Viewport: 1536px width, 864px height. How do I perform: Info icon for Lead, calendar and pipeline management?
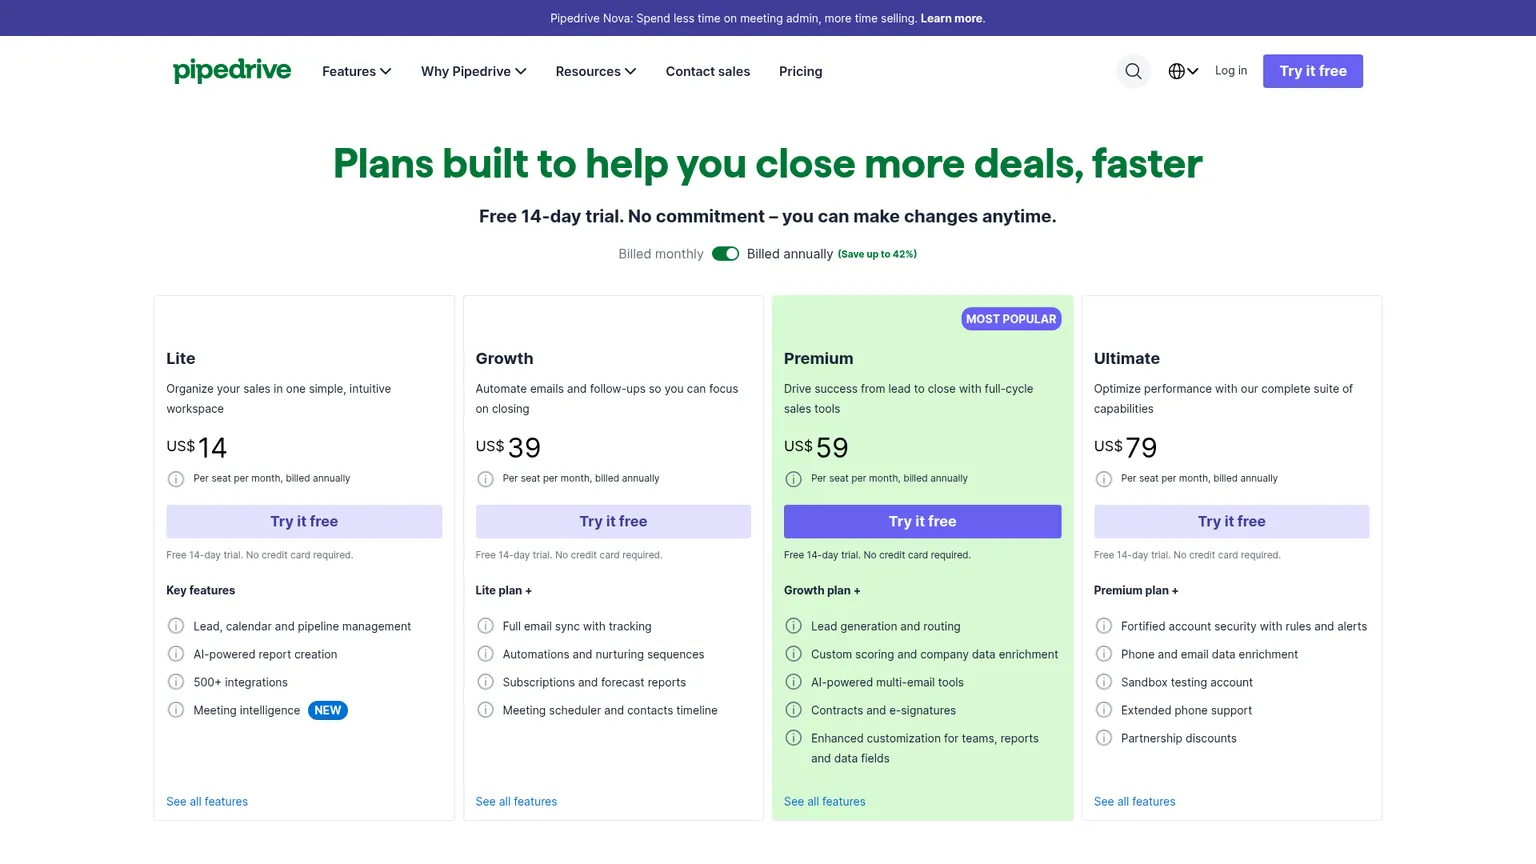[x=176, y=626]
